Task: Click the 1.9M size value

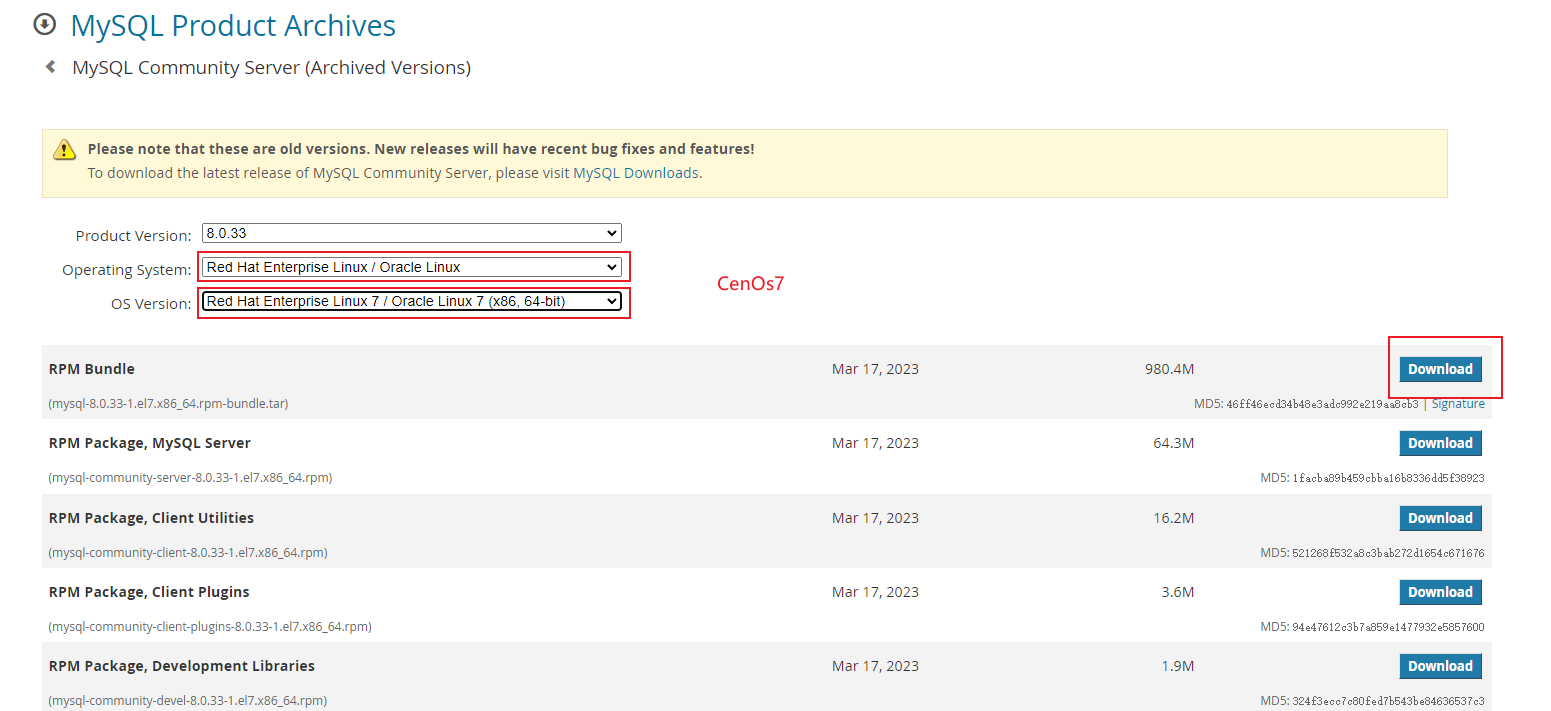Action: point(1178,666)
